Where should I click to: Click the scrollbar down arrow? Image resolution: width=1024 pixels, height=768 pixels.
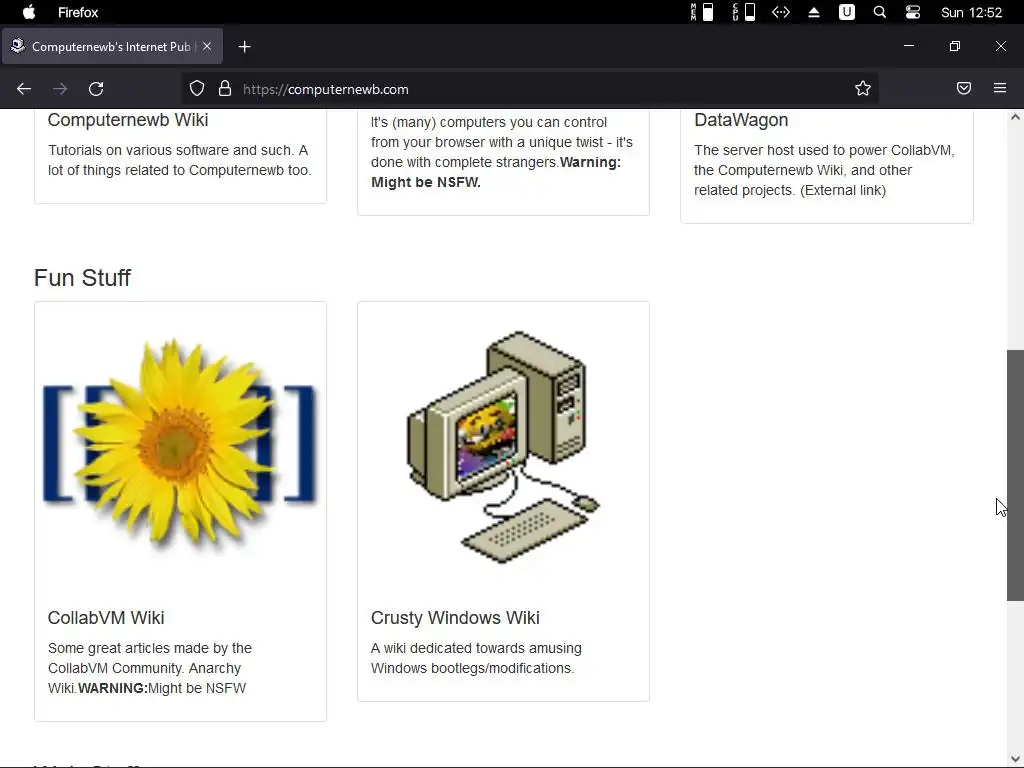coord(1015,759)
